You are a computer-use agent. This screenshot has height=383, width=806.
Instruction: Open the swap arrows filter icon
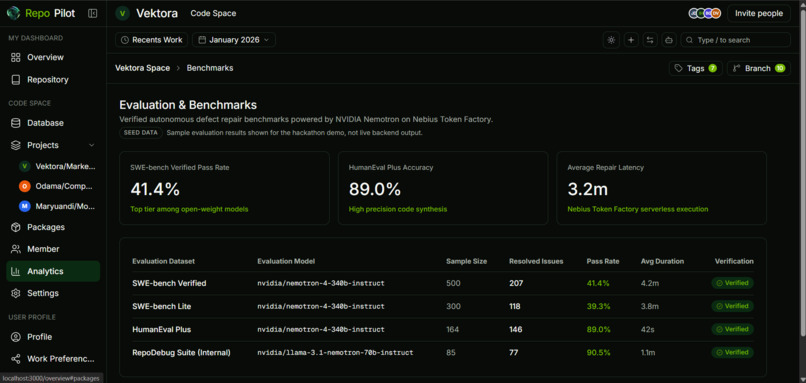650,40
